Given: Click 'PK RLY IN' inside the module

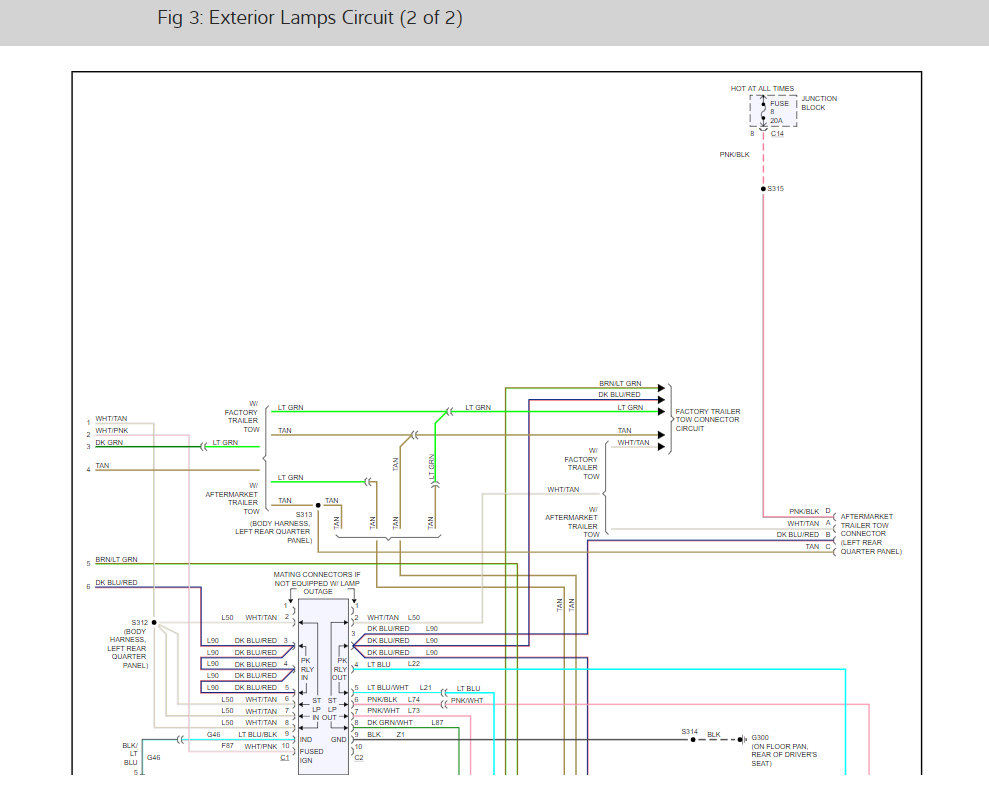Looking at the screenshot, I should pyautogui.click(x=306, y=669).
